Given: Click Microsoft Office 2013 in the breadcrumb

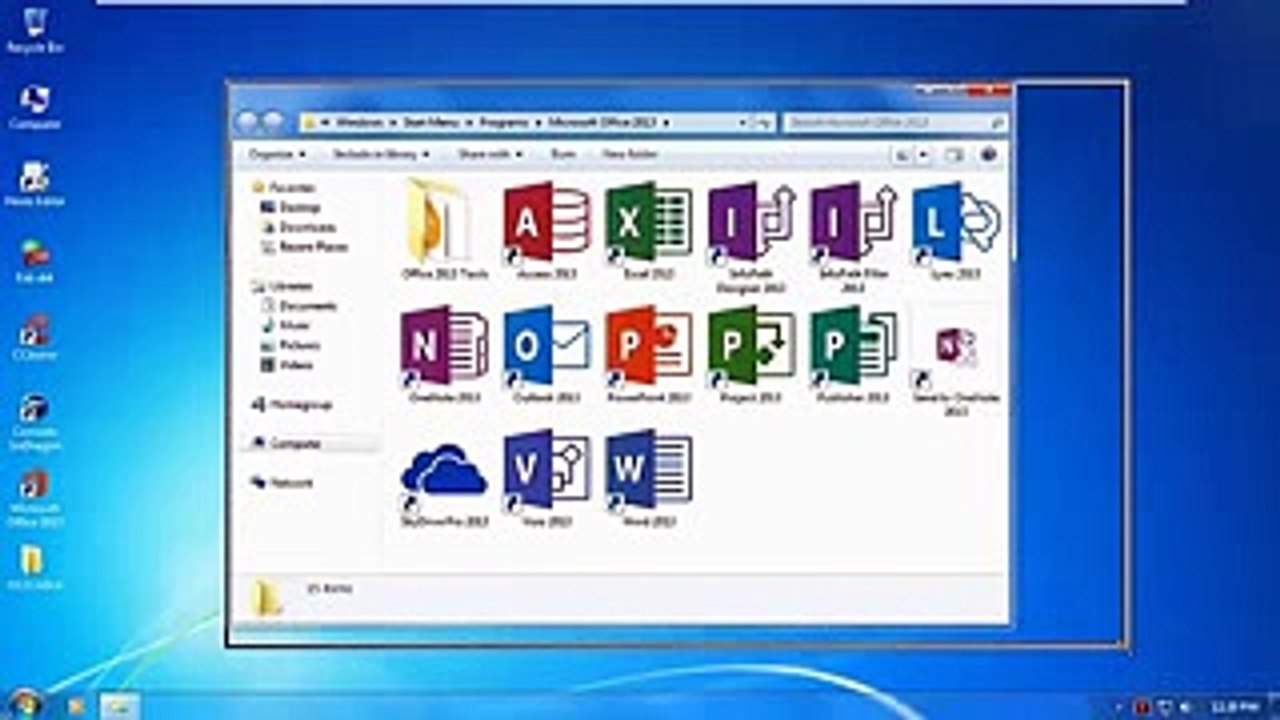Looking at the screenshot, I should click(602, 122).
